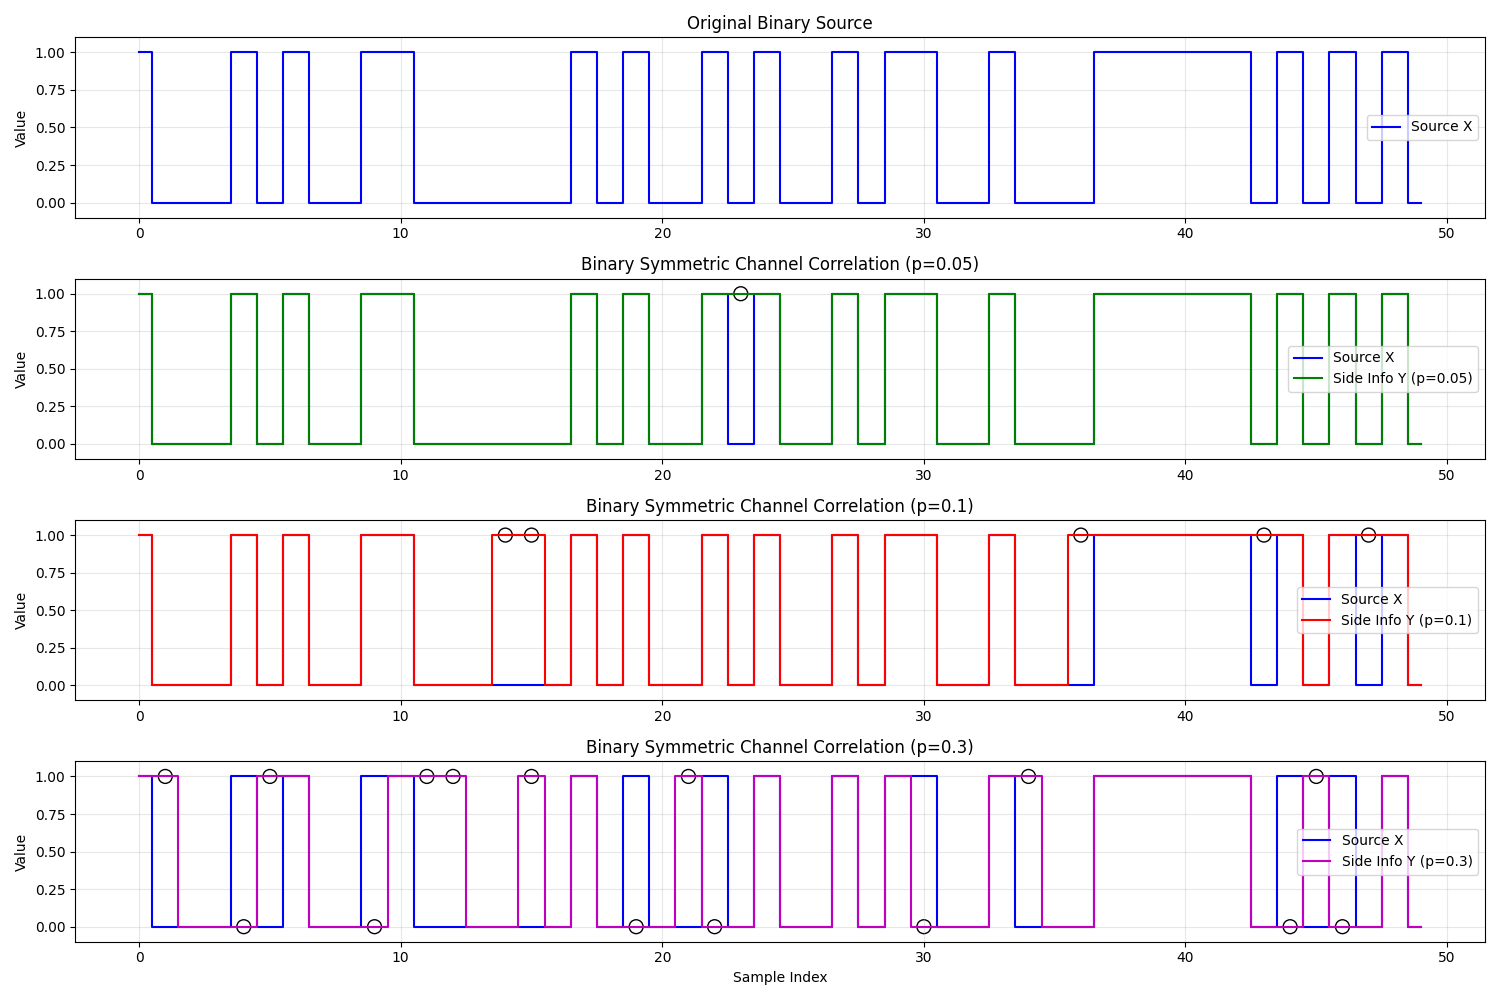Click 'Source X' label in the p=0.1 legend
This screenshot has height=1000, width=1500.
1371,599
